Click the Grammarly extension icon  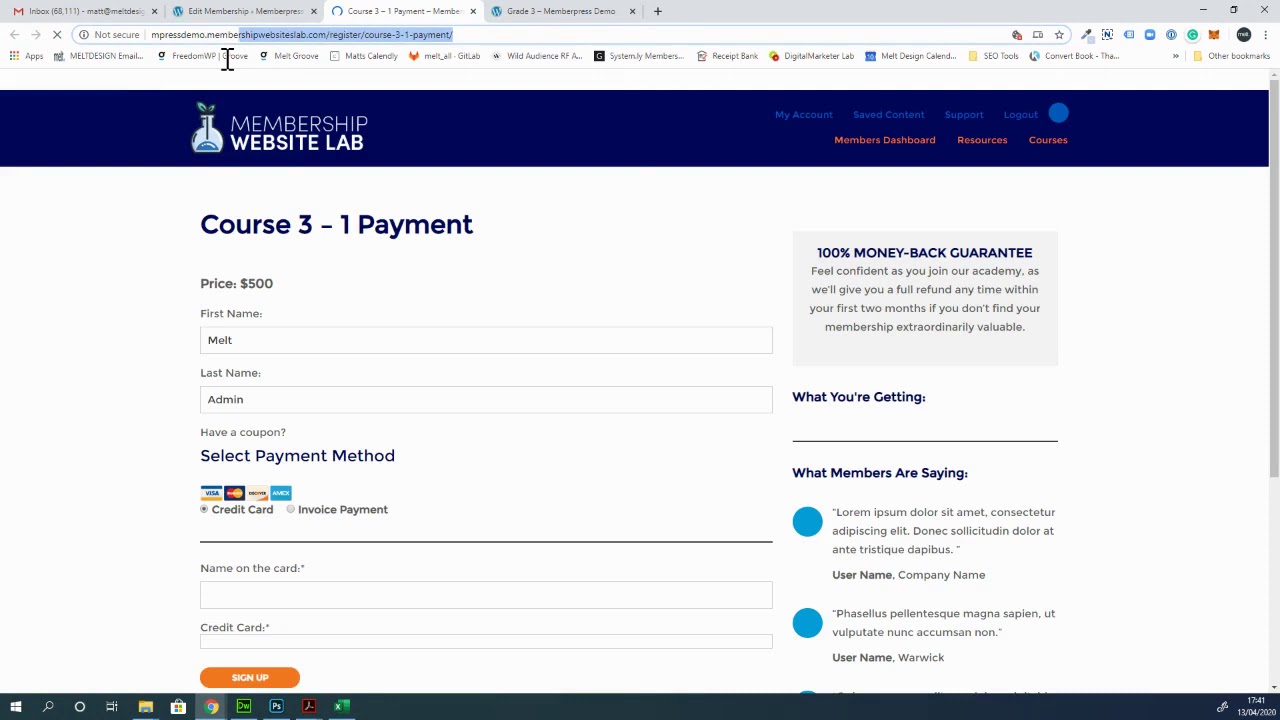(x=1192, y=35)
